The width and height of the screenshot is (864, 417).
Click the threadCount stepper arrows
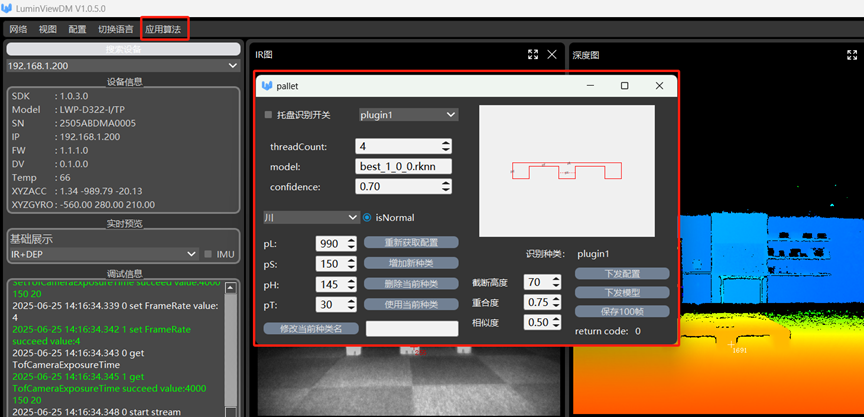(446, 146)
